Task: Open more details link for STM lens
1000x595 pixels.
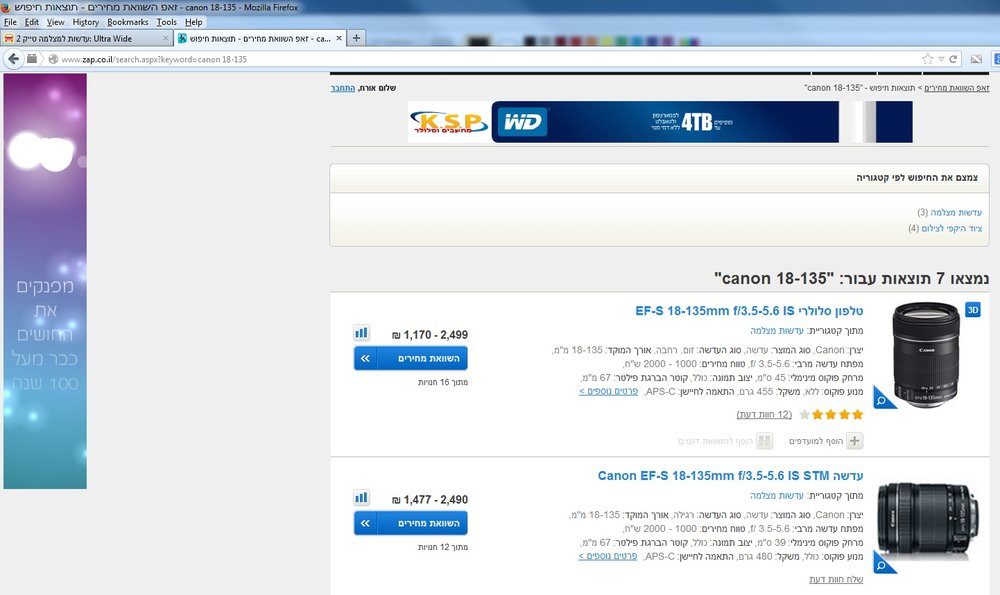Action: point(608,555)
